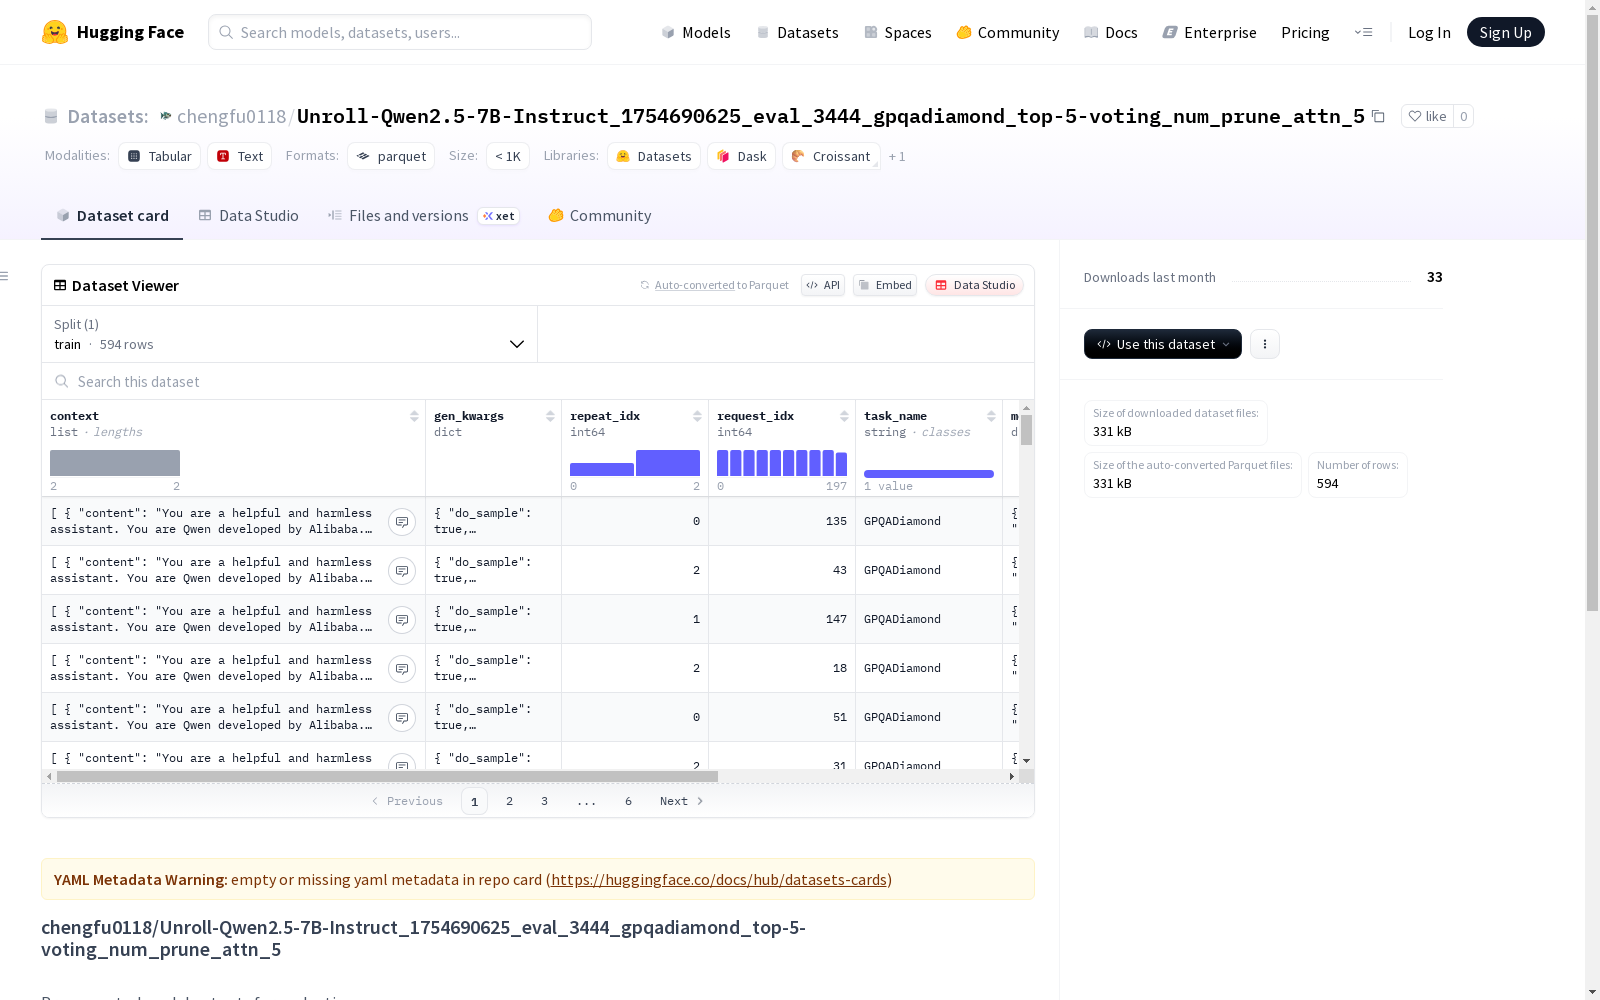
Task: Sort the task_name column
Action: [991, 416]
